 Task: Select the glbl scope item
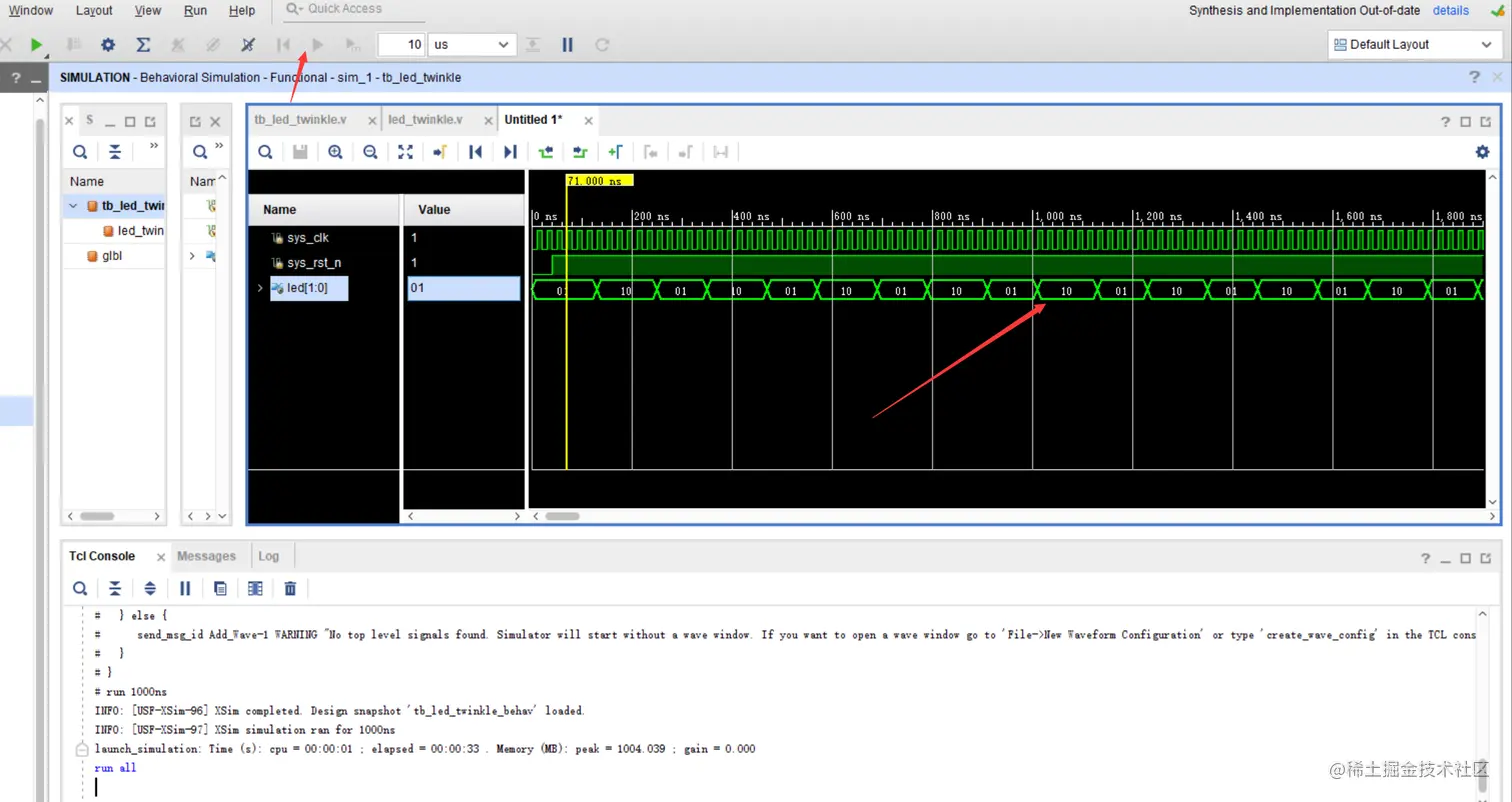[112, 256]
